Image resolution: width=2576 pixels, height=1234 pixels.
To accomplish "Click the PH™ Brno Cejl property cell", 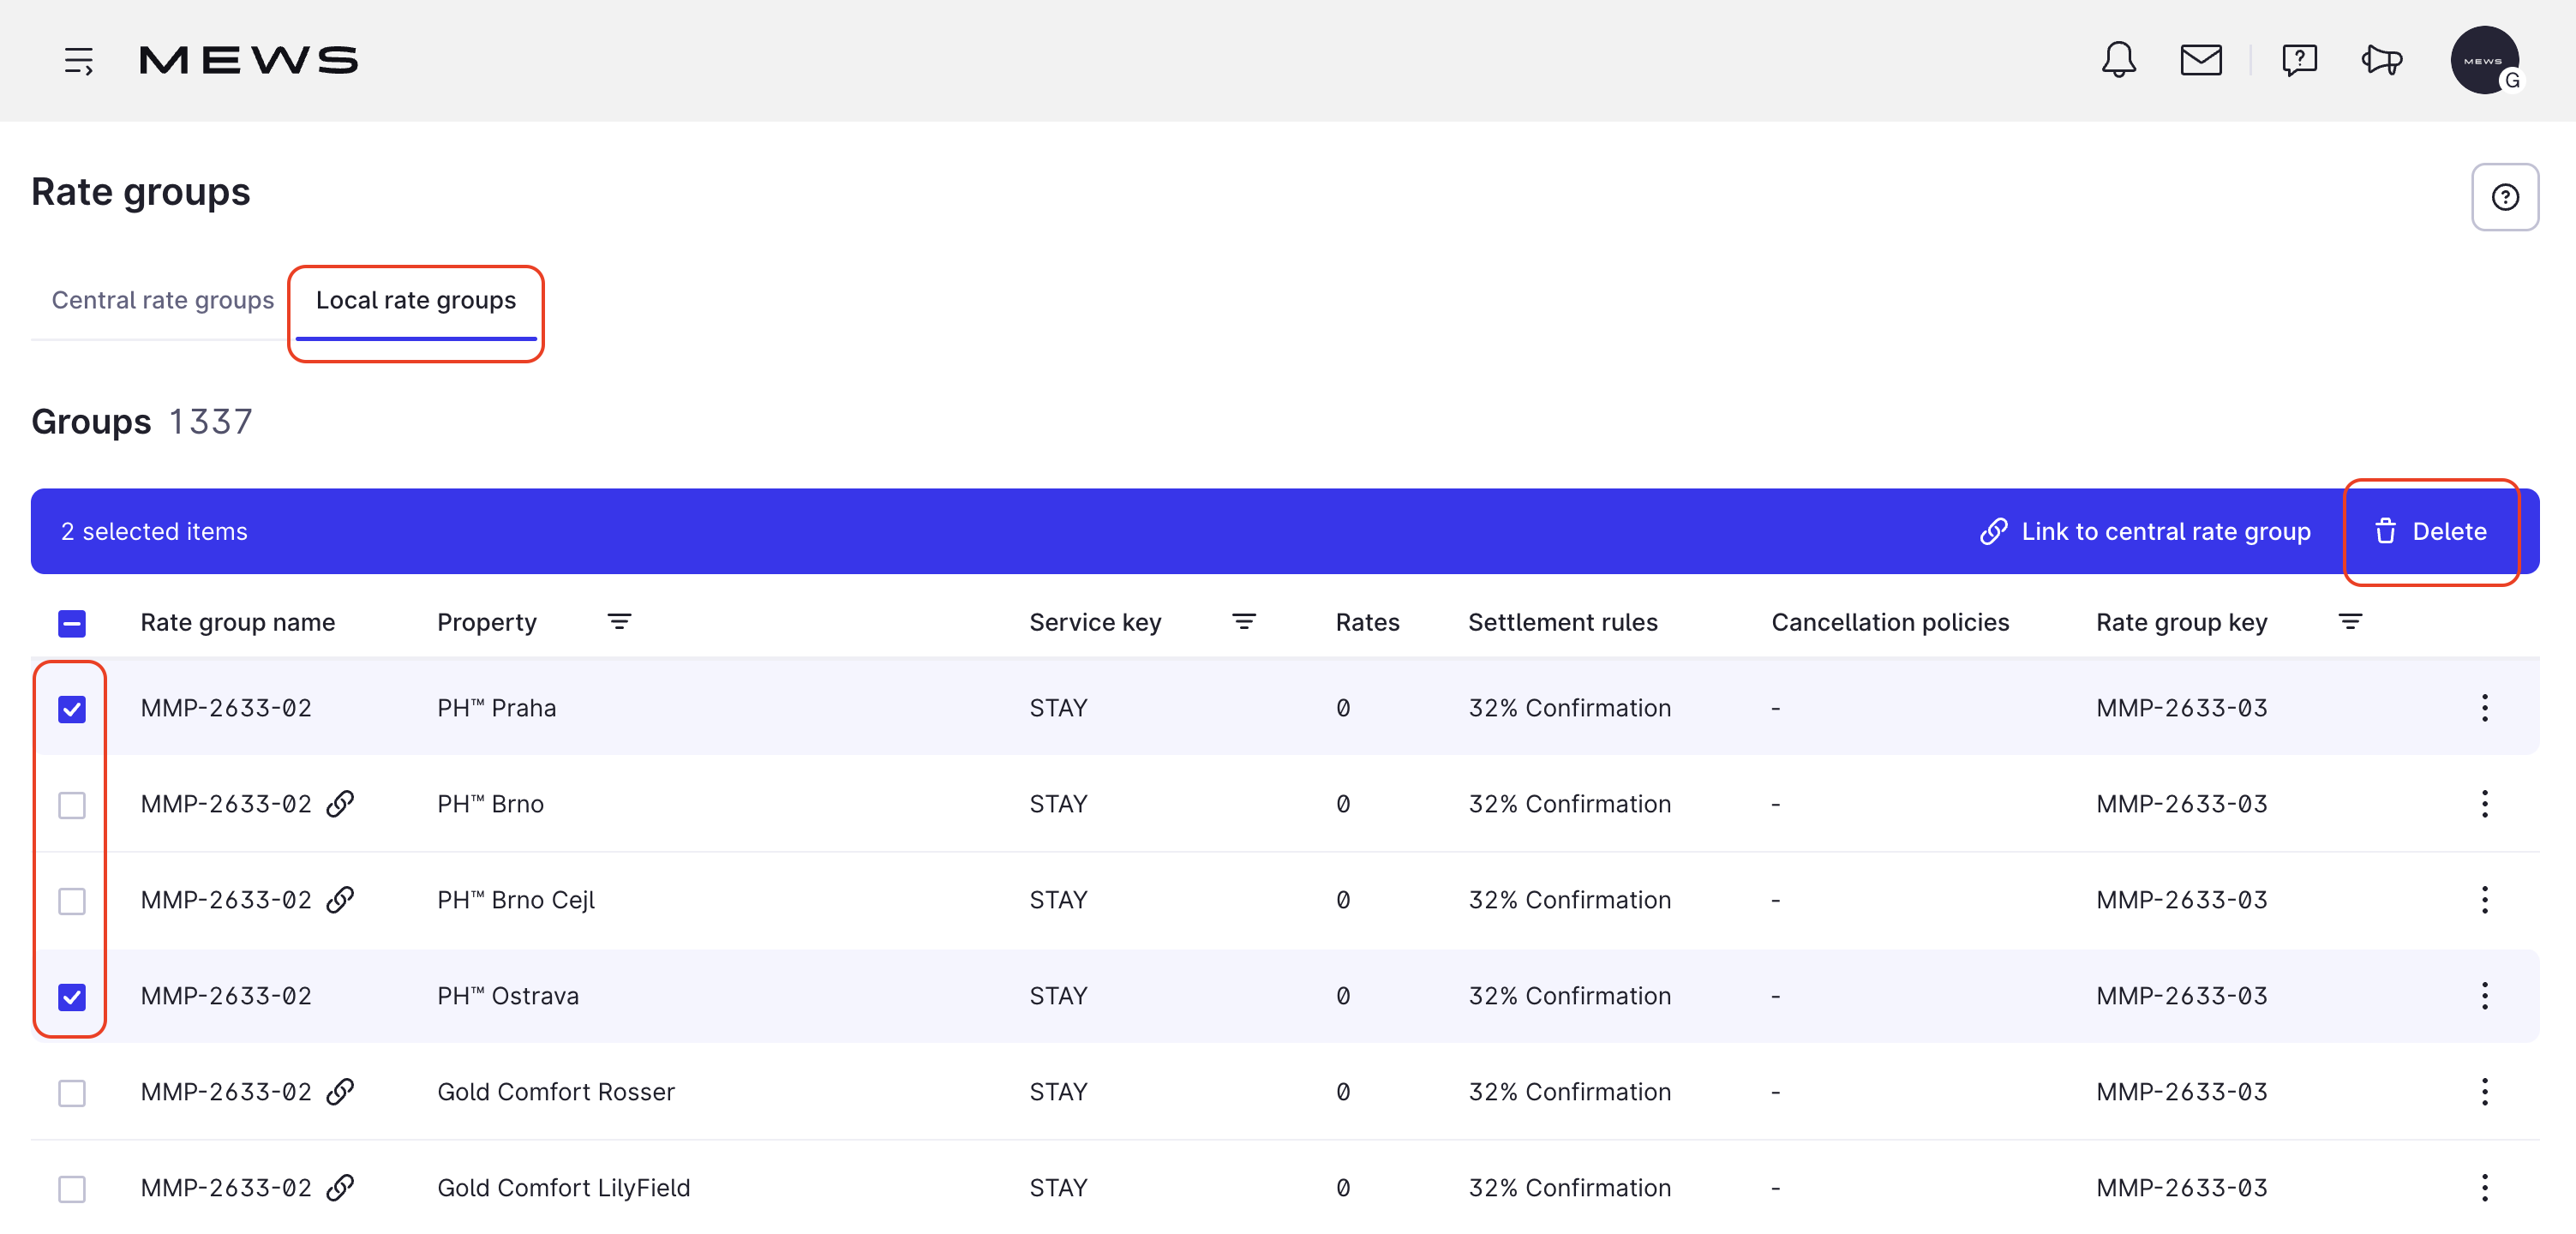I will tap(516, 900).
